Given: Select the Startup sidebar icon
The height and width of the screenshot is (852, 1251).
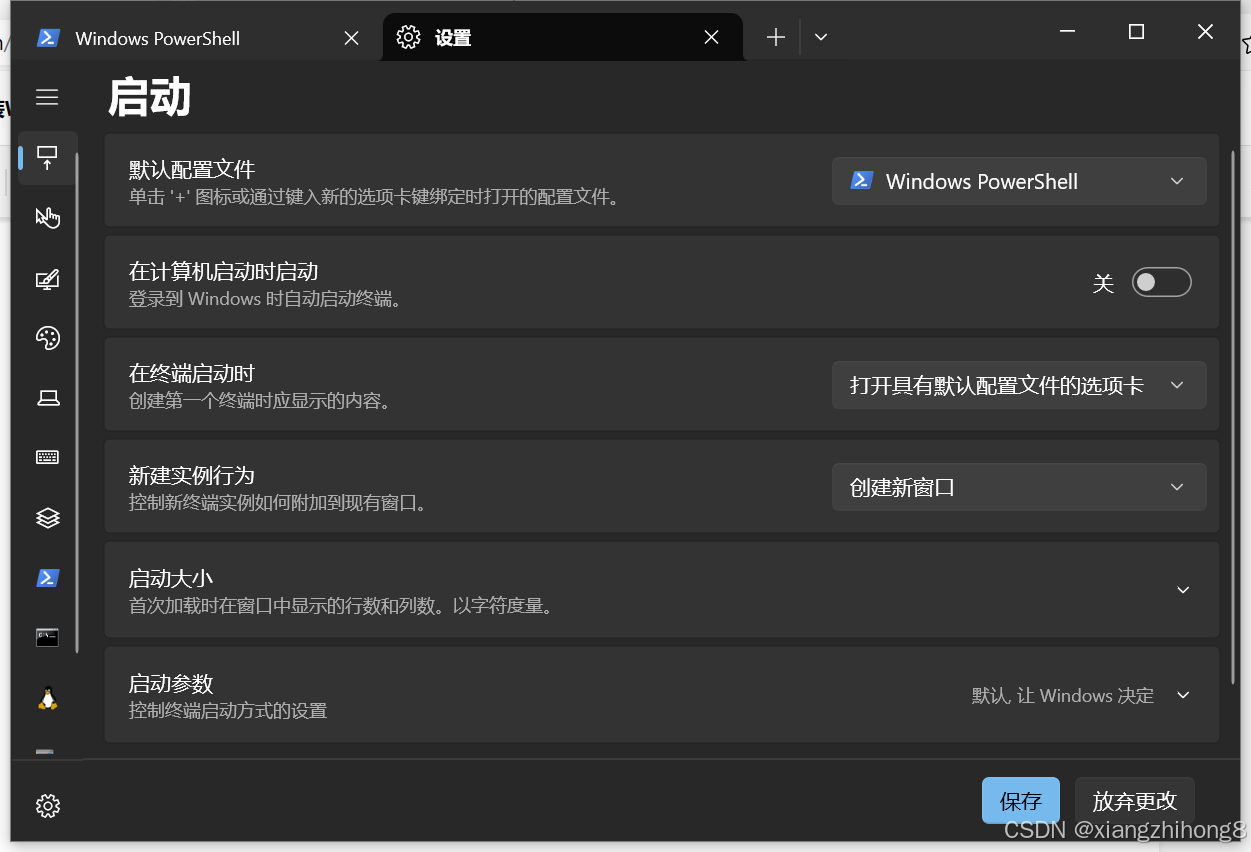Looking at the screenshot, I should (x=47, y=158).
